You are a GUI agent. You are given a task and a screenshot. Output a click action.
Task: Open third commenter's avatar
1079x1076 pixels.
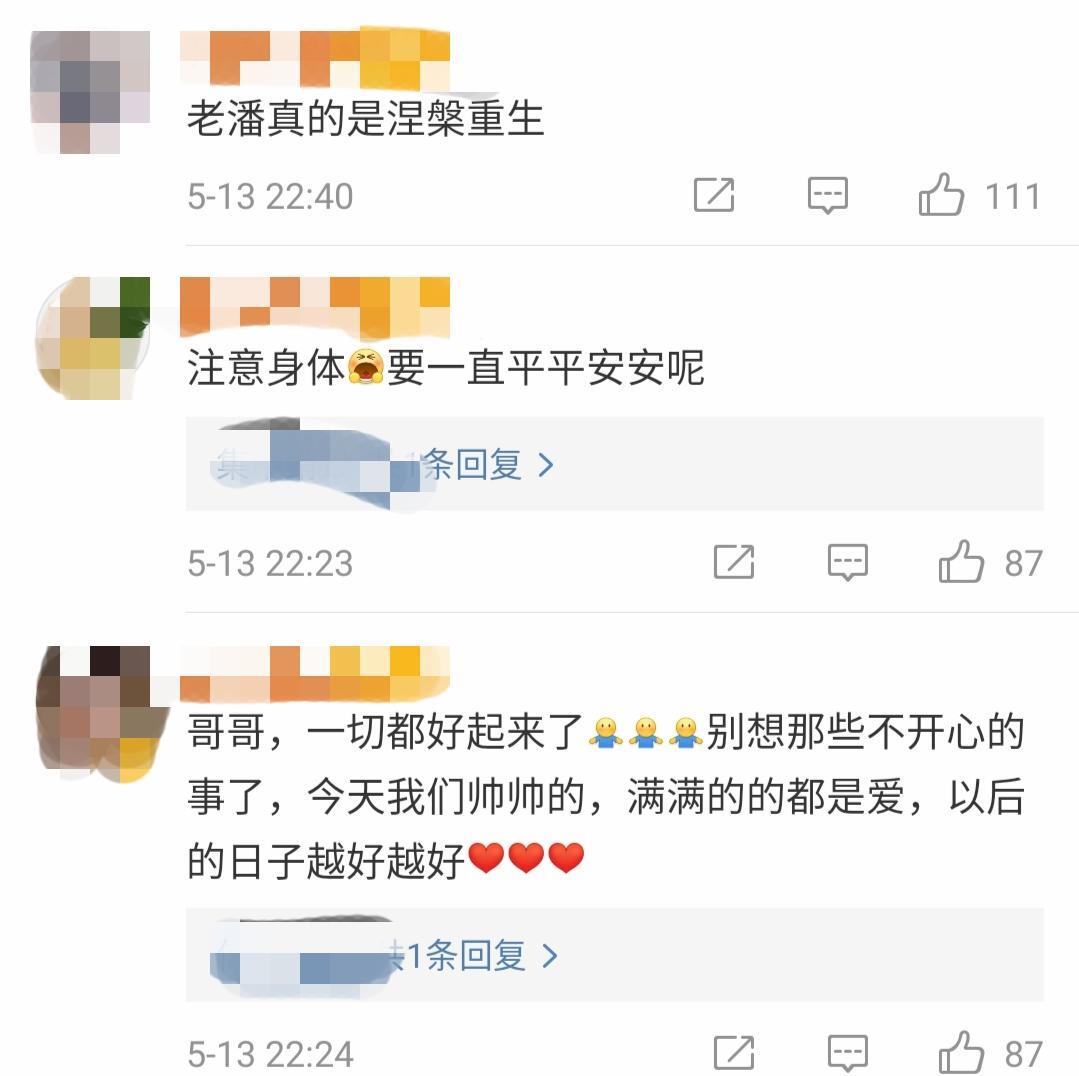tap(102, 714)
